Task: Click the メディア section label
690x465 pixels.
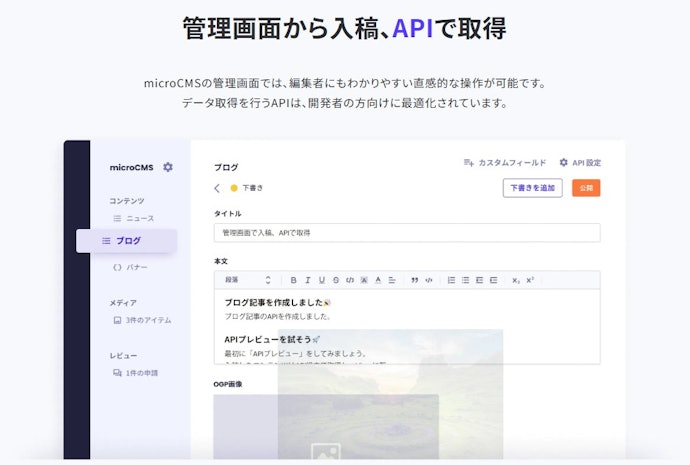Action: [123, 303]
